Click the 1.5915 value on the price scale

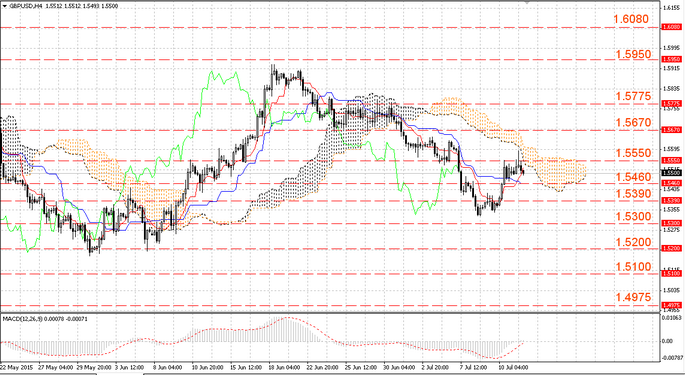pos(672,68)
